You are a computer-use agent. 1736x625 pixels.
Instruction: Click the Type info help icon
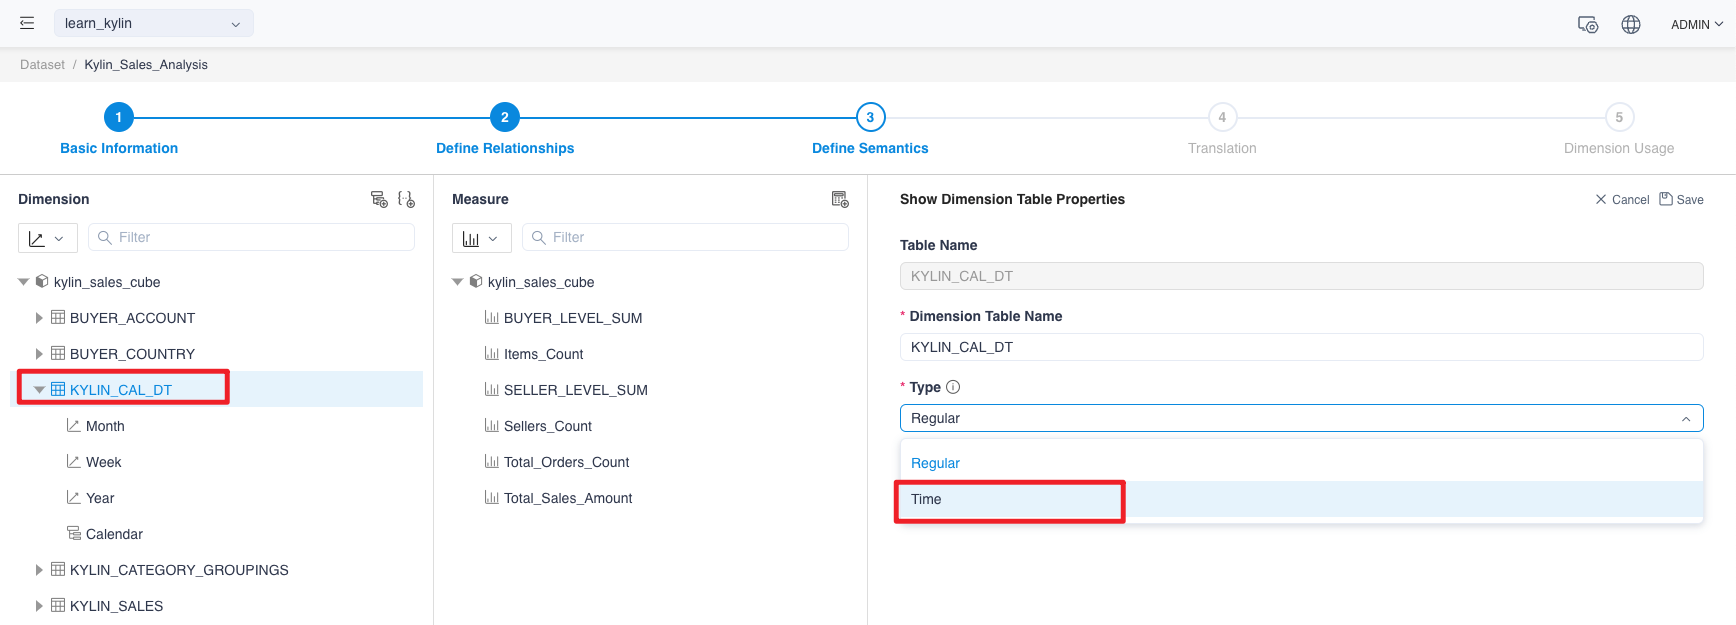click(953, 387)
